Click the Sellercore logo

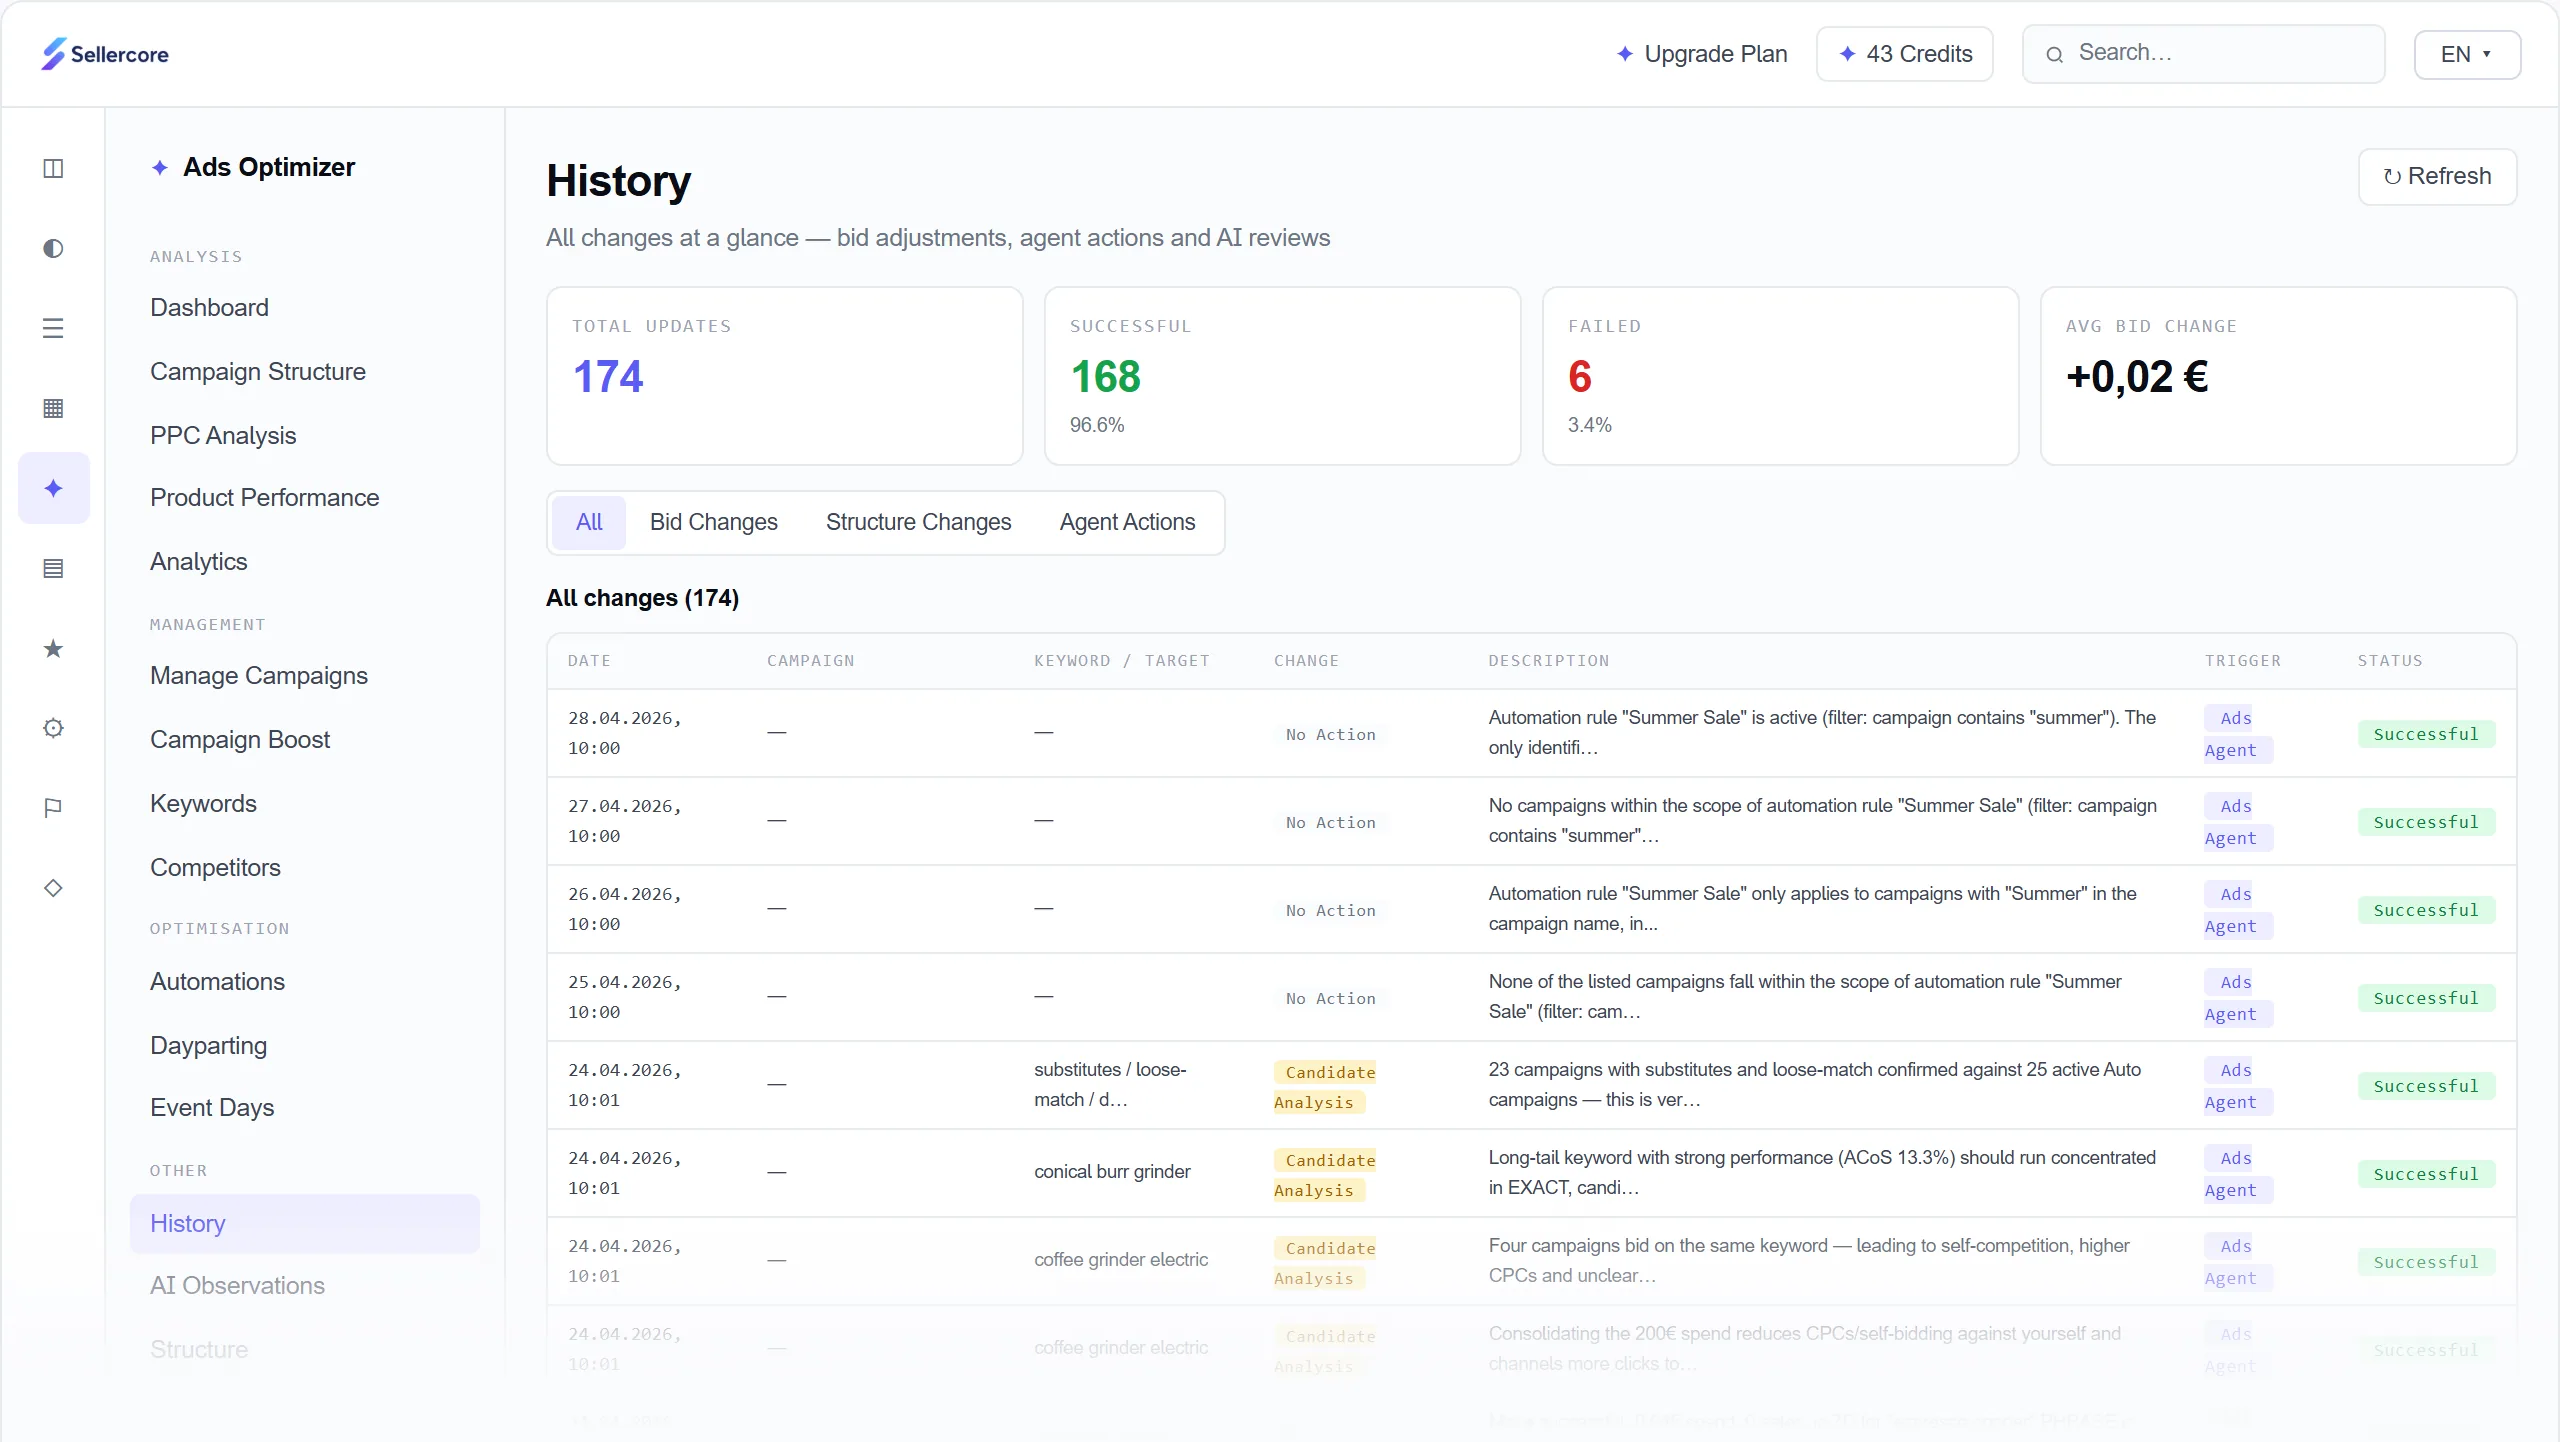(105, 54)
